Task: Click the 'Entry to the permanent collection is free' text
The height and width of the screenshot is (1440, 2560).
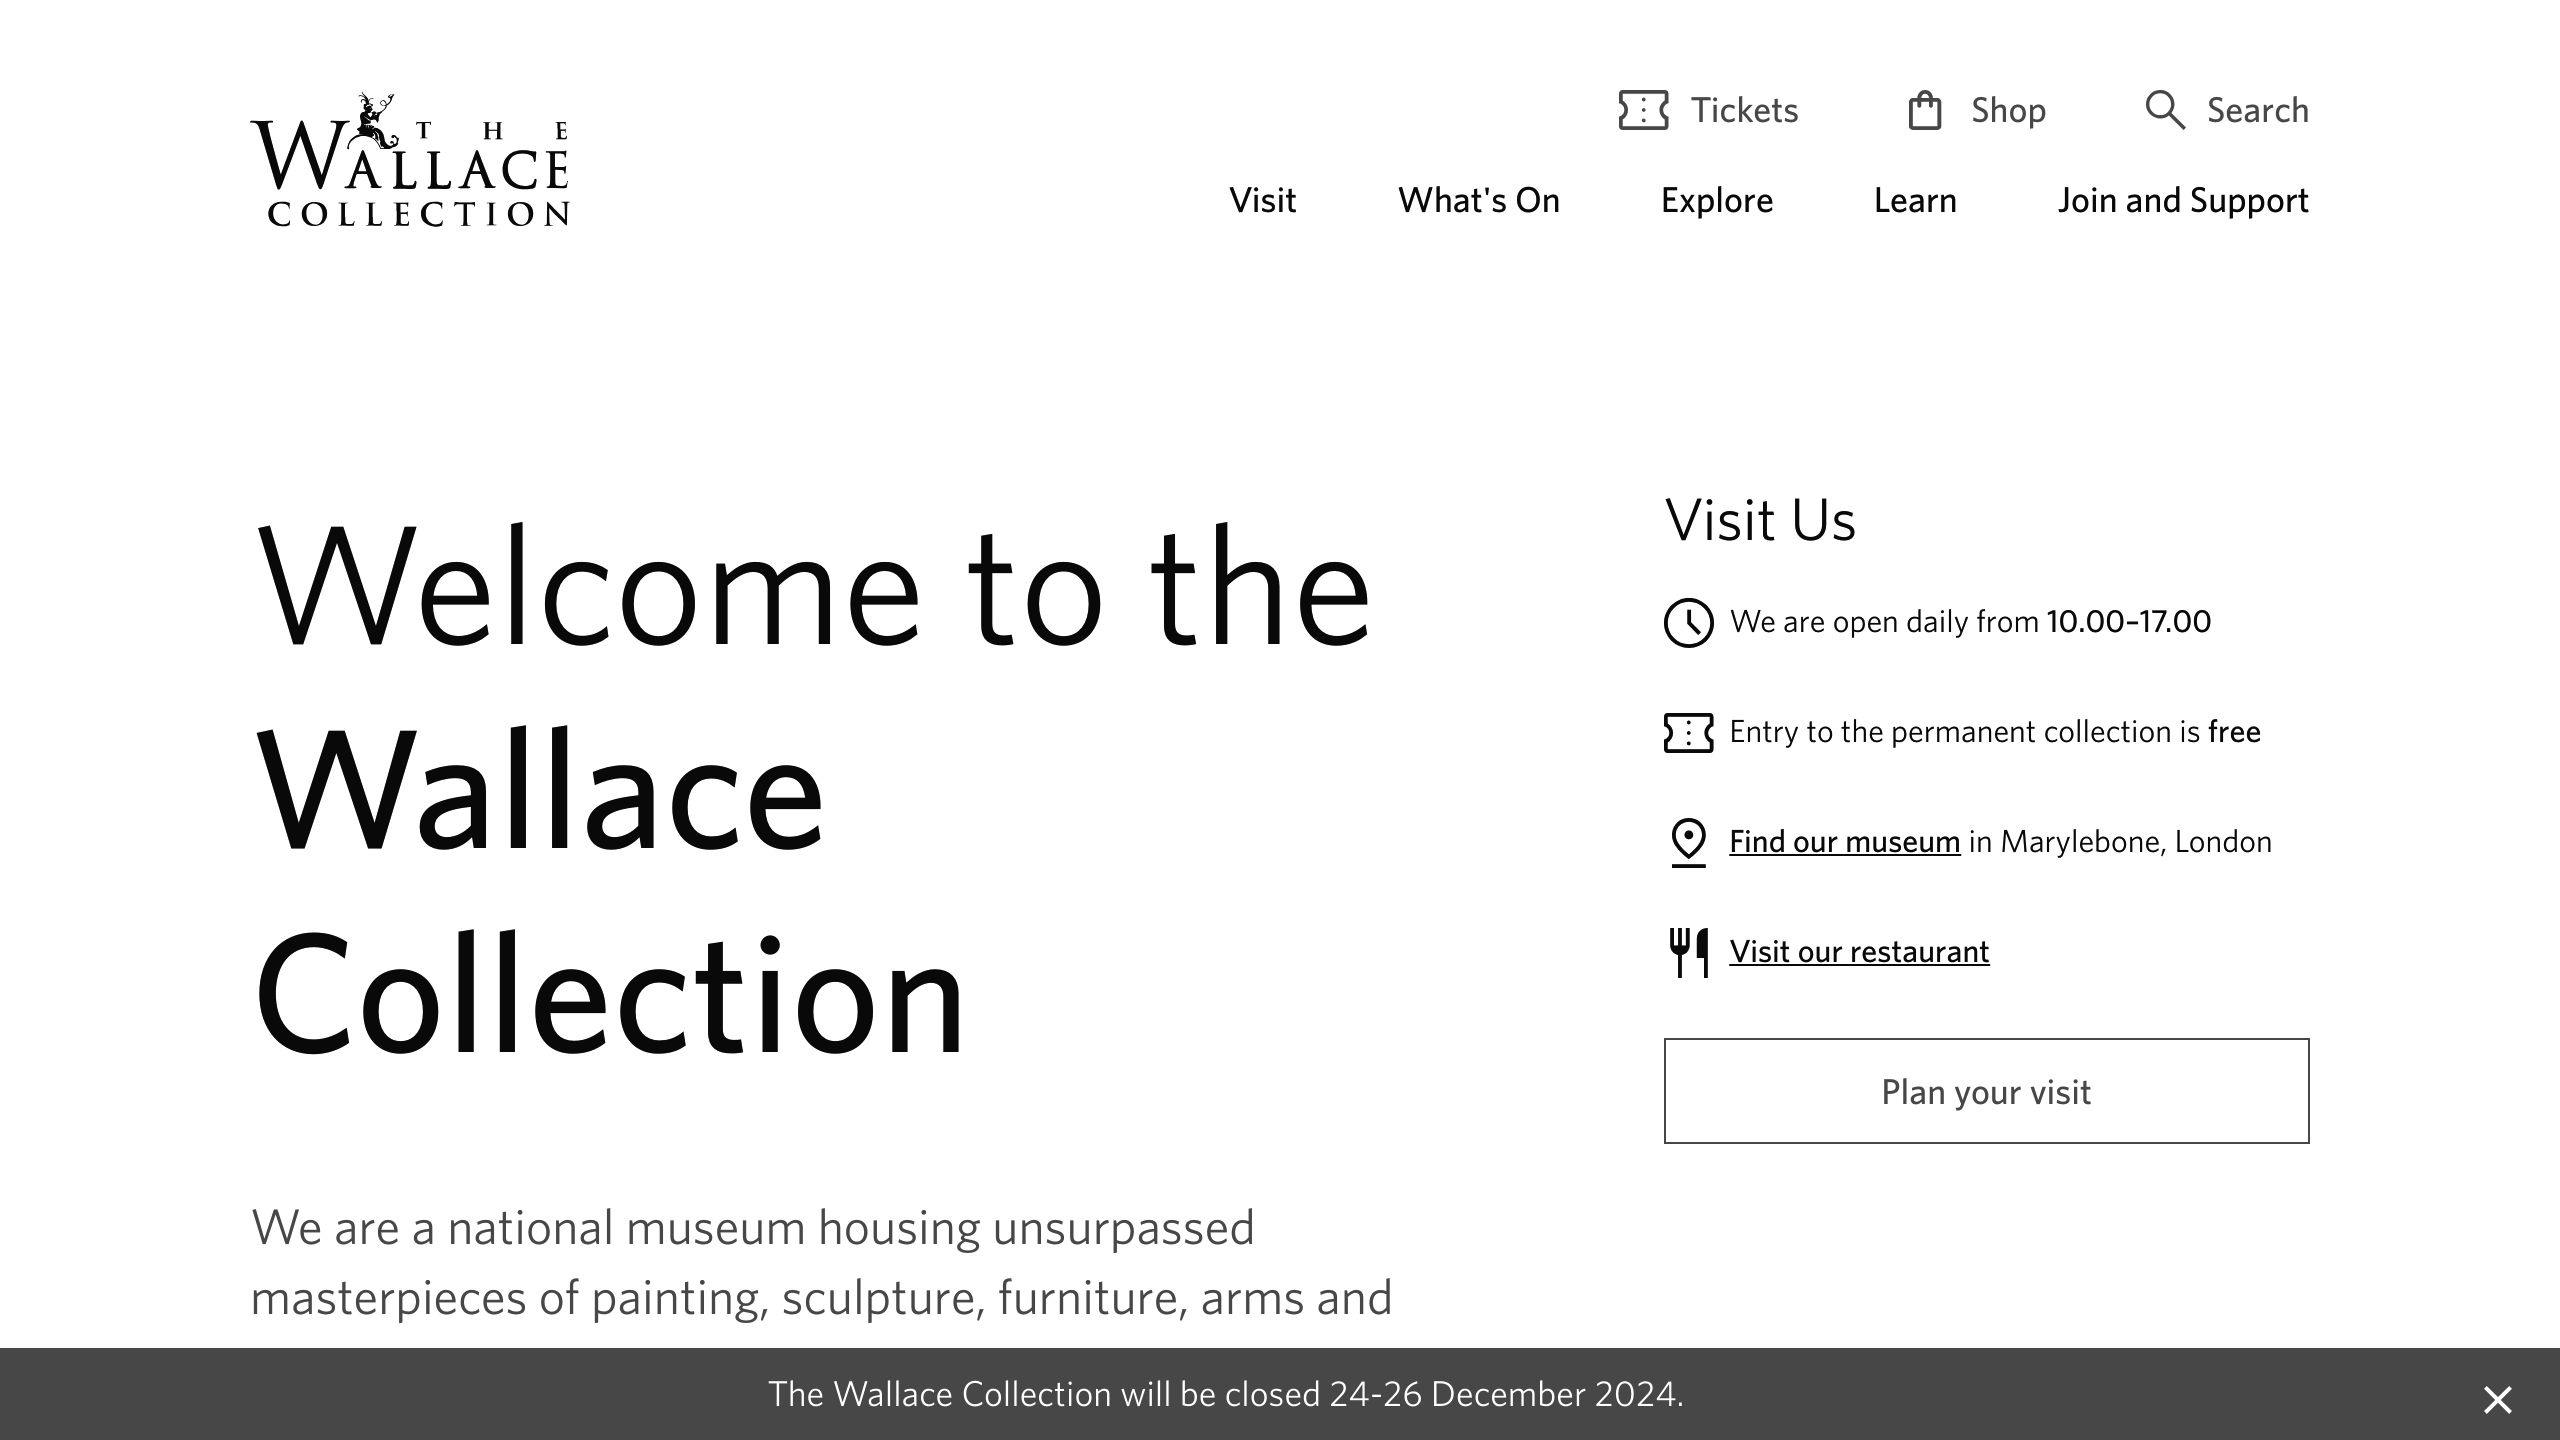Action: pos(1994,732)
